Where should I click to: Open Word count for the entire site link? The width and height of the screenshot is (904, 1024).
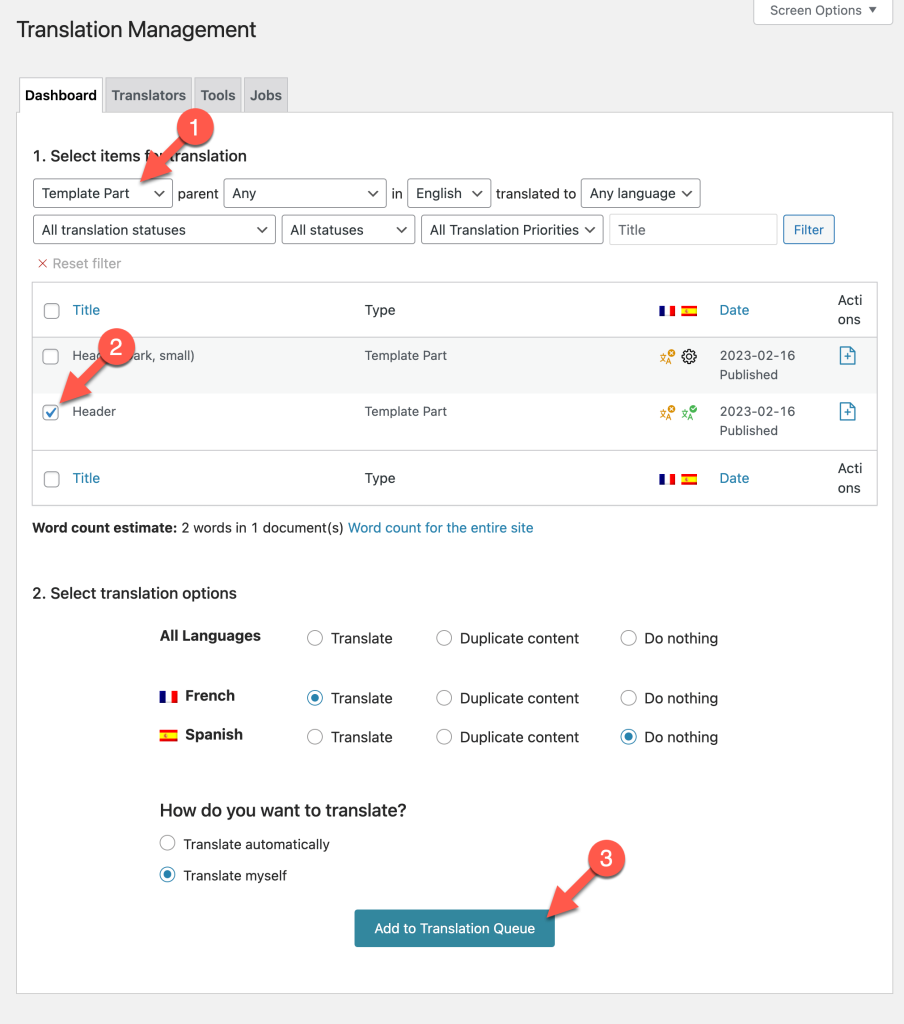pos(440,528)
